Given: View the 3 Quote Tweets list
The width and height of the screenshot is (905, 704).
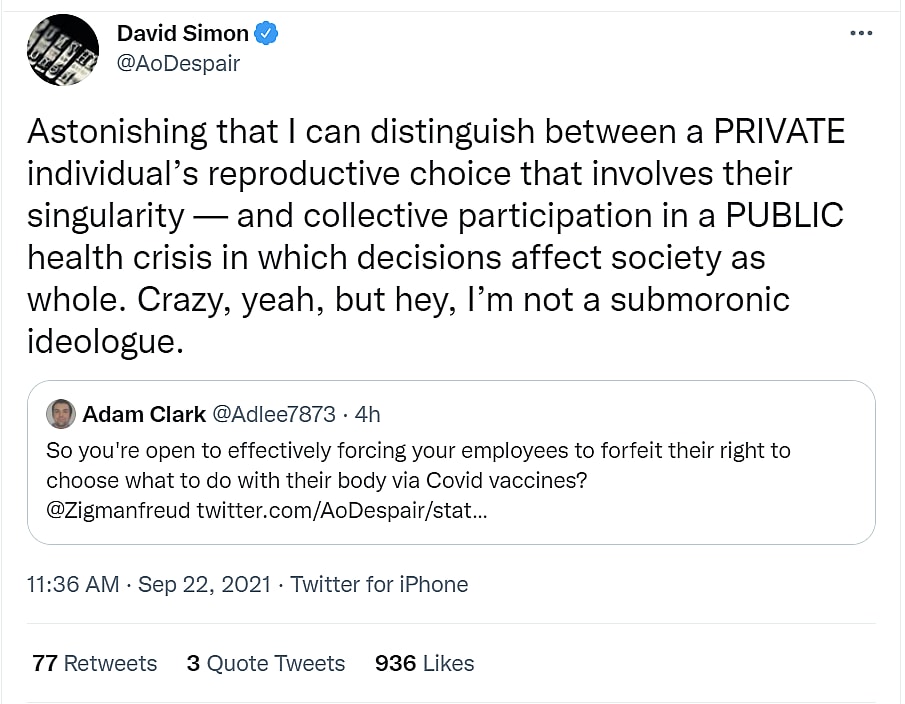Looking at the screenshot, I should tap(266, 663).
